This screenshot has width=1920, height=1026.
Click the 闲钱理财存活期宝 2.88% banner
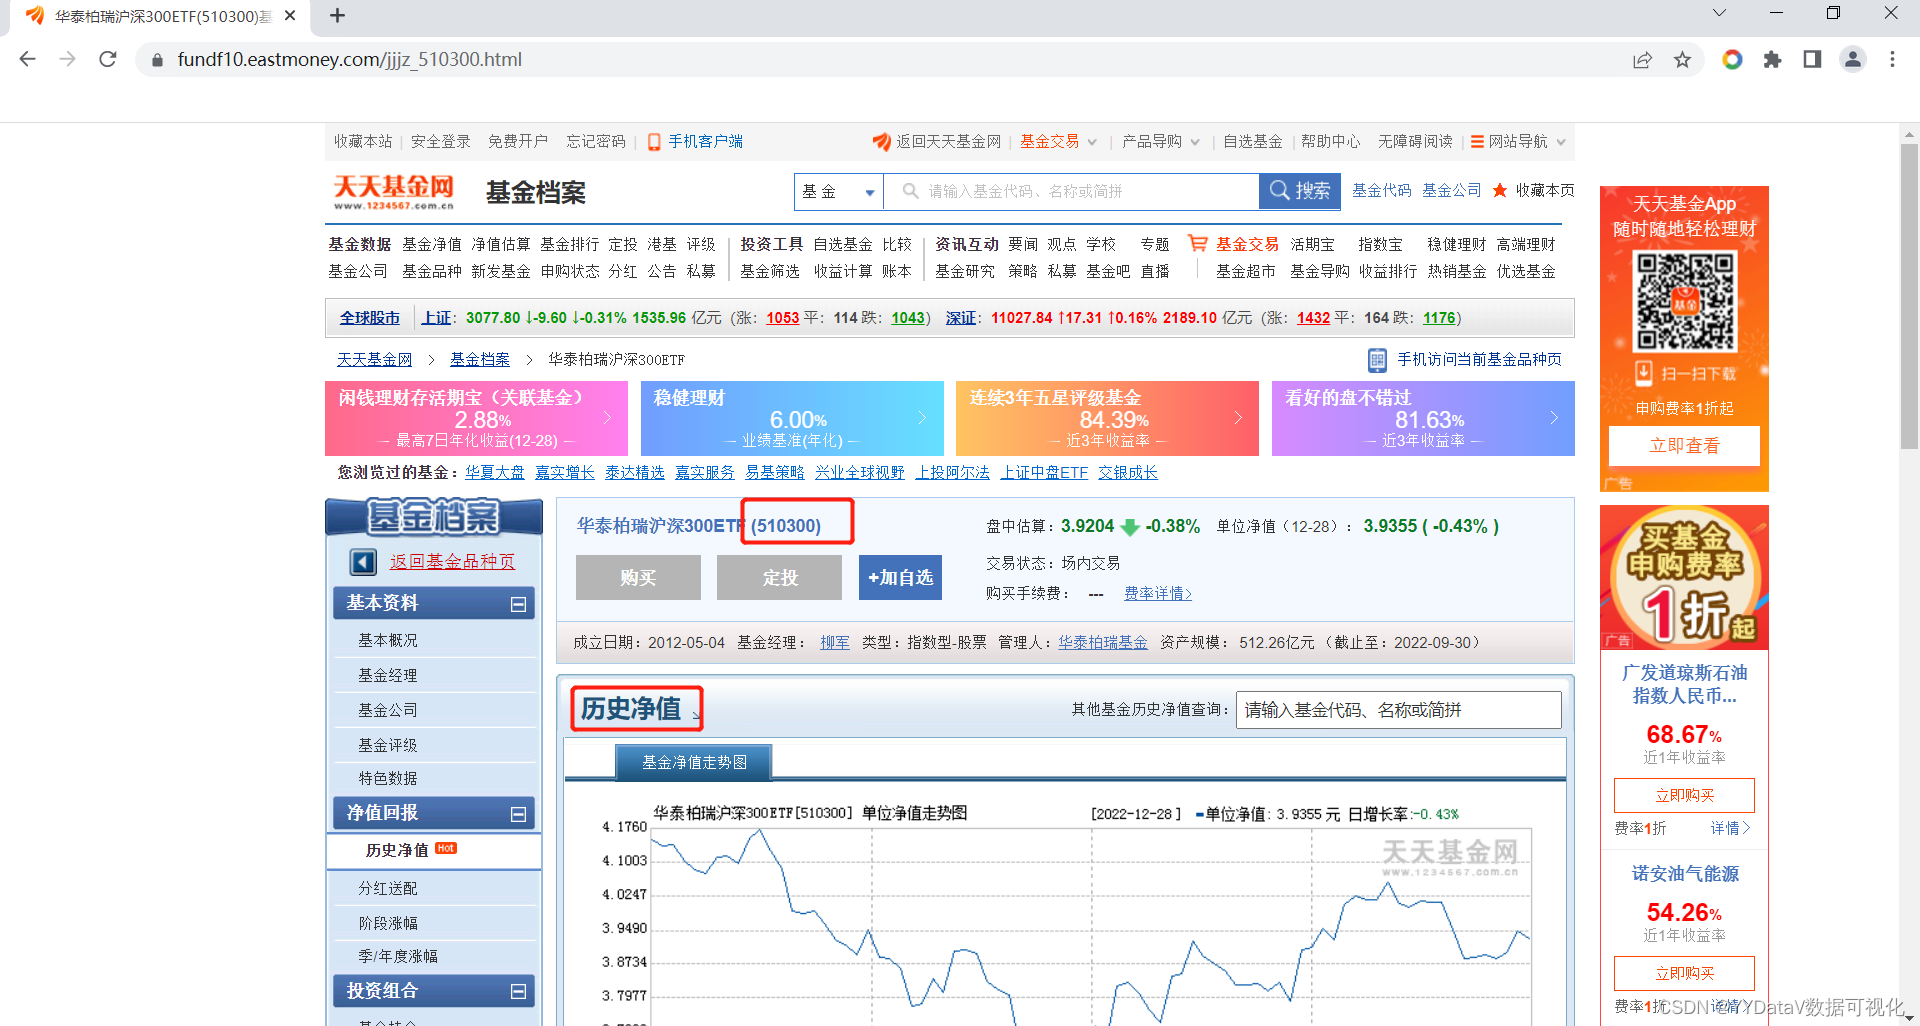click(476, 418)
